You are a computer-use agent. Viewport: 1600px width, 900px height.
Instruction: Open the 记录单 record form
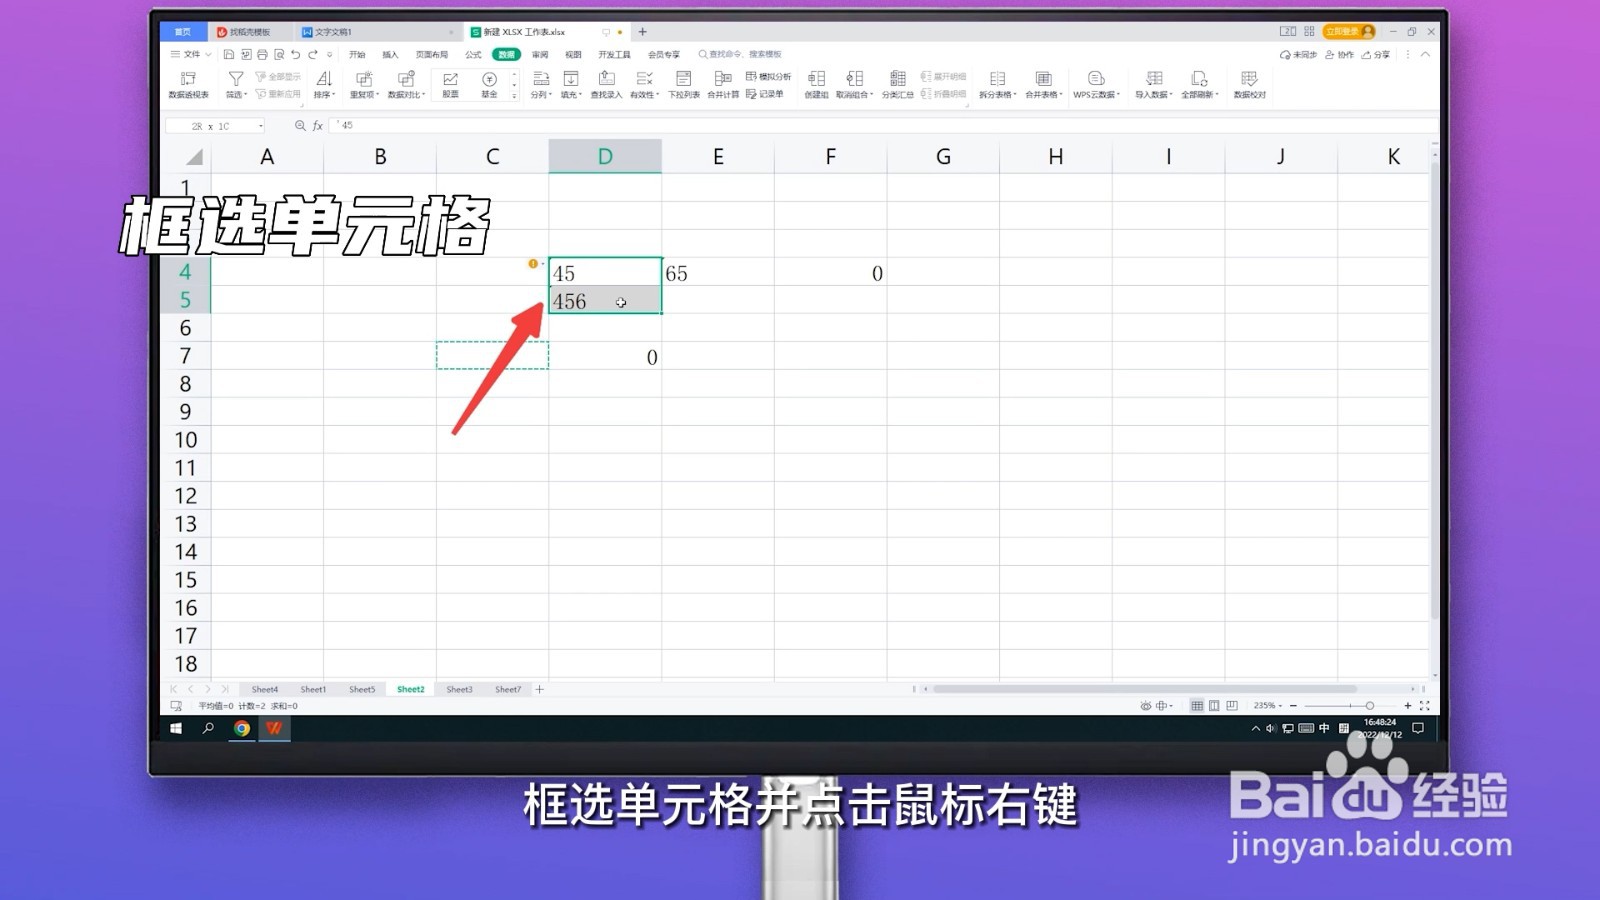coord(765,94)
